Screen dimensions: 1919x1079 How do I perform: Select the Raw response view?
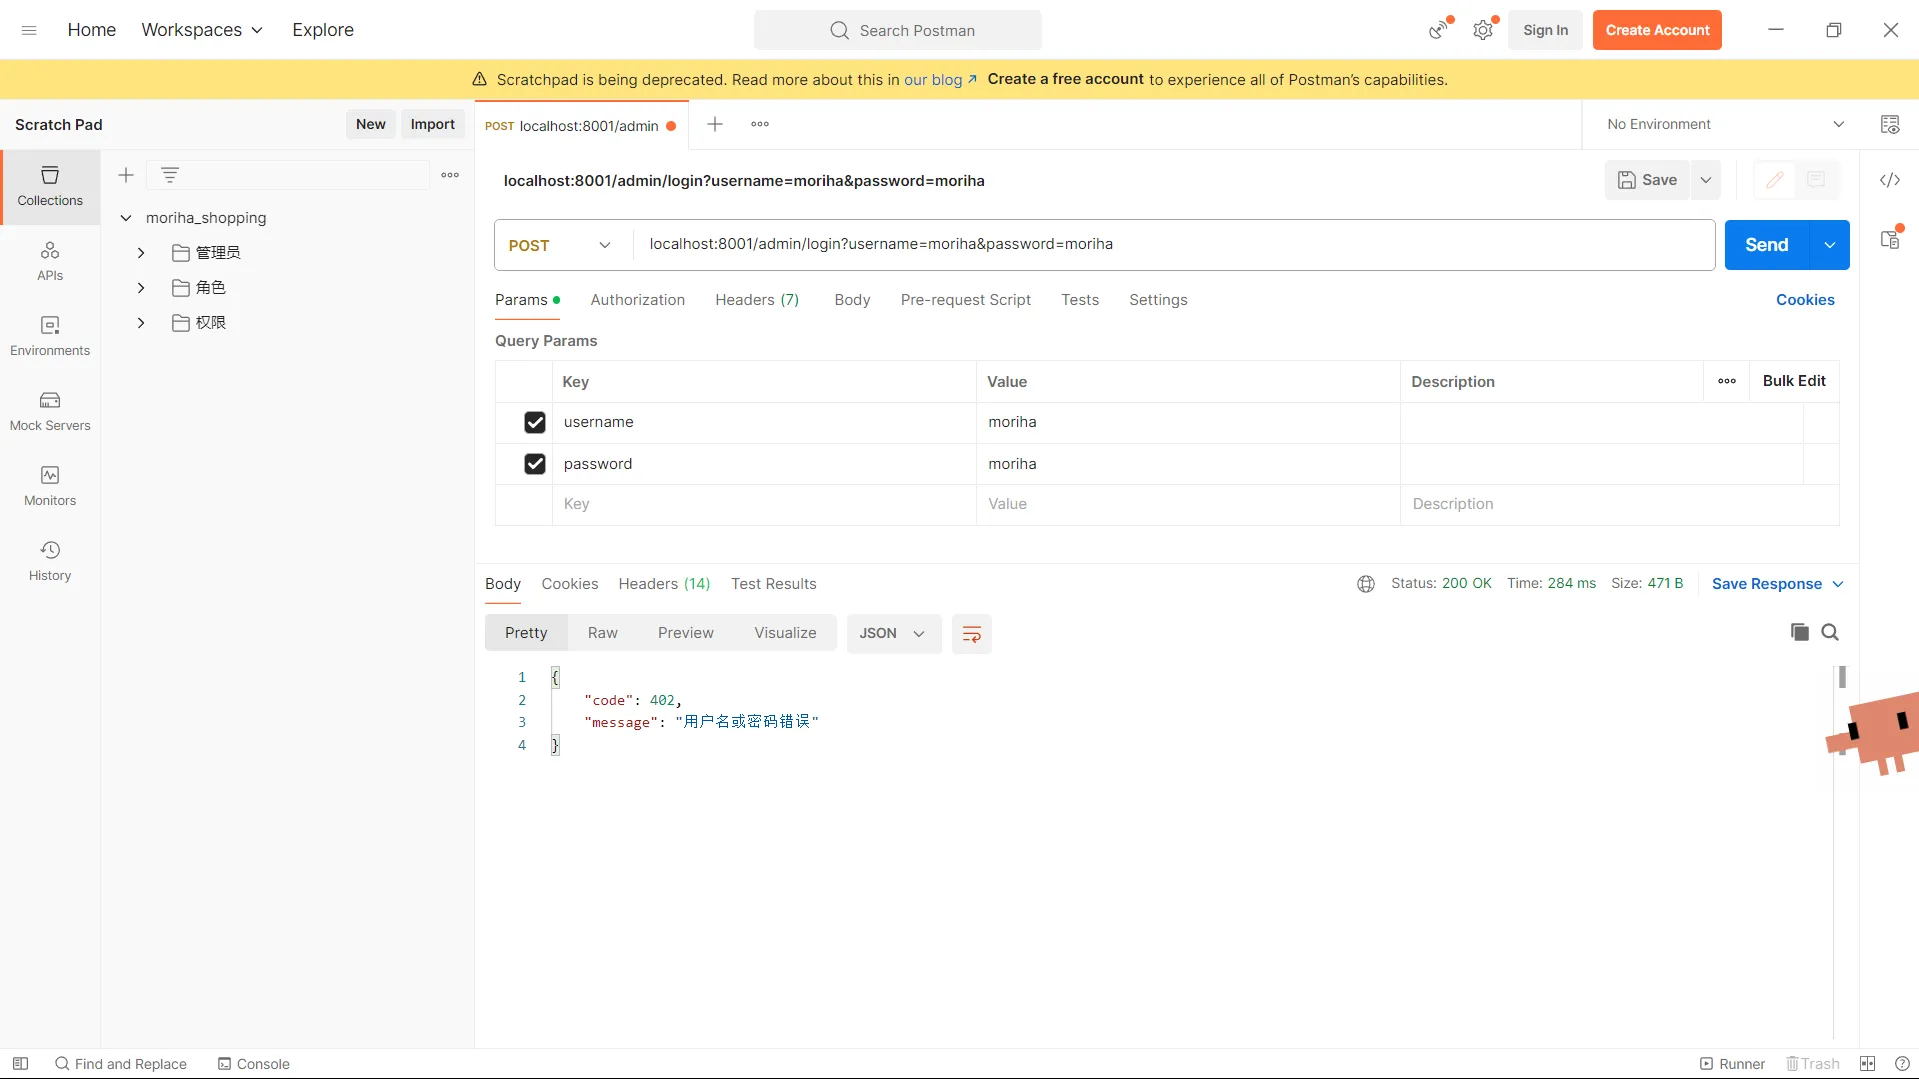tap(603, 634)
